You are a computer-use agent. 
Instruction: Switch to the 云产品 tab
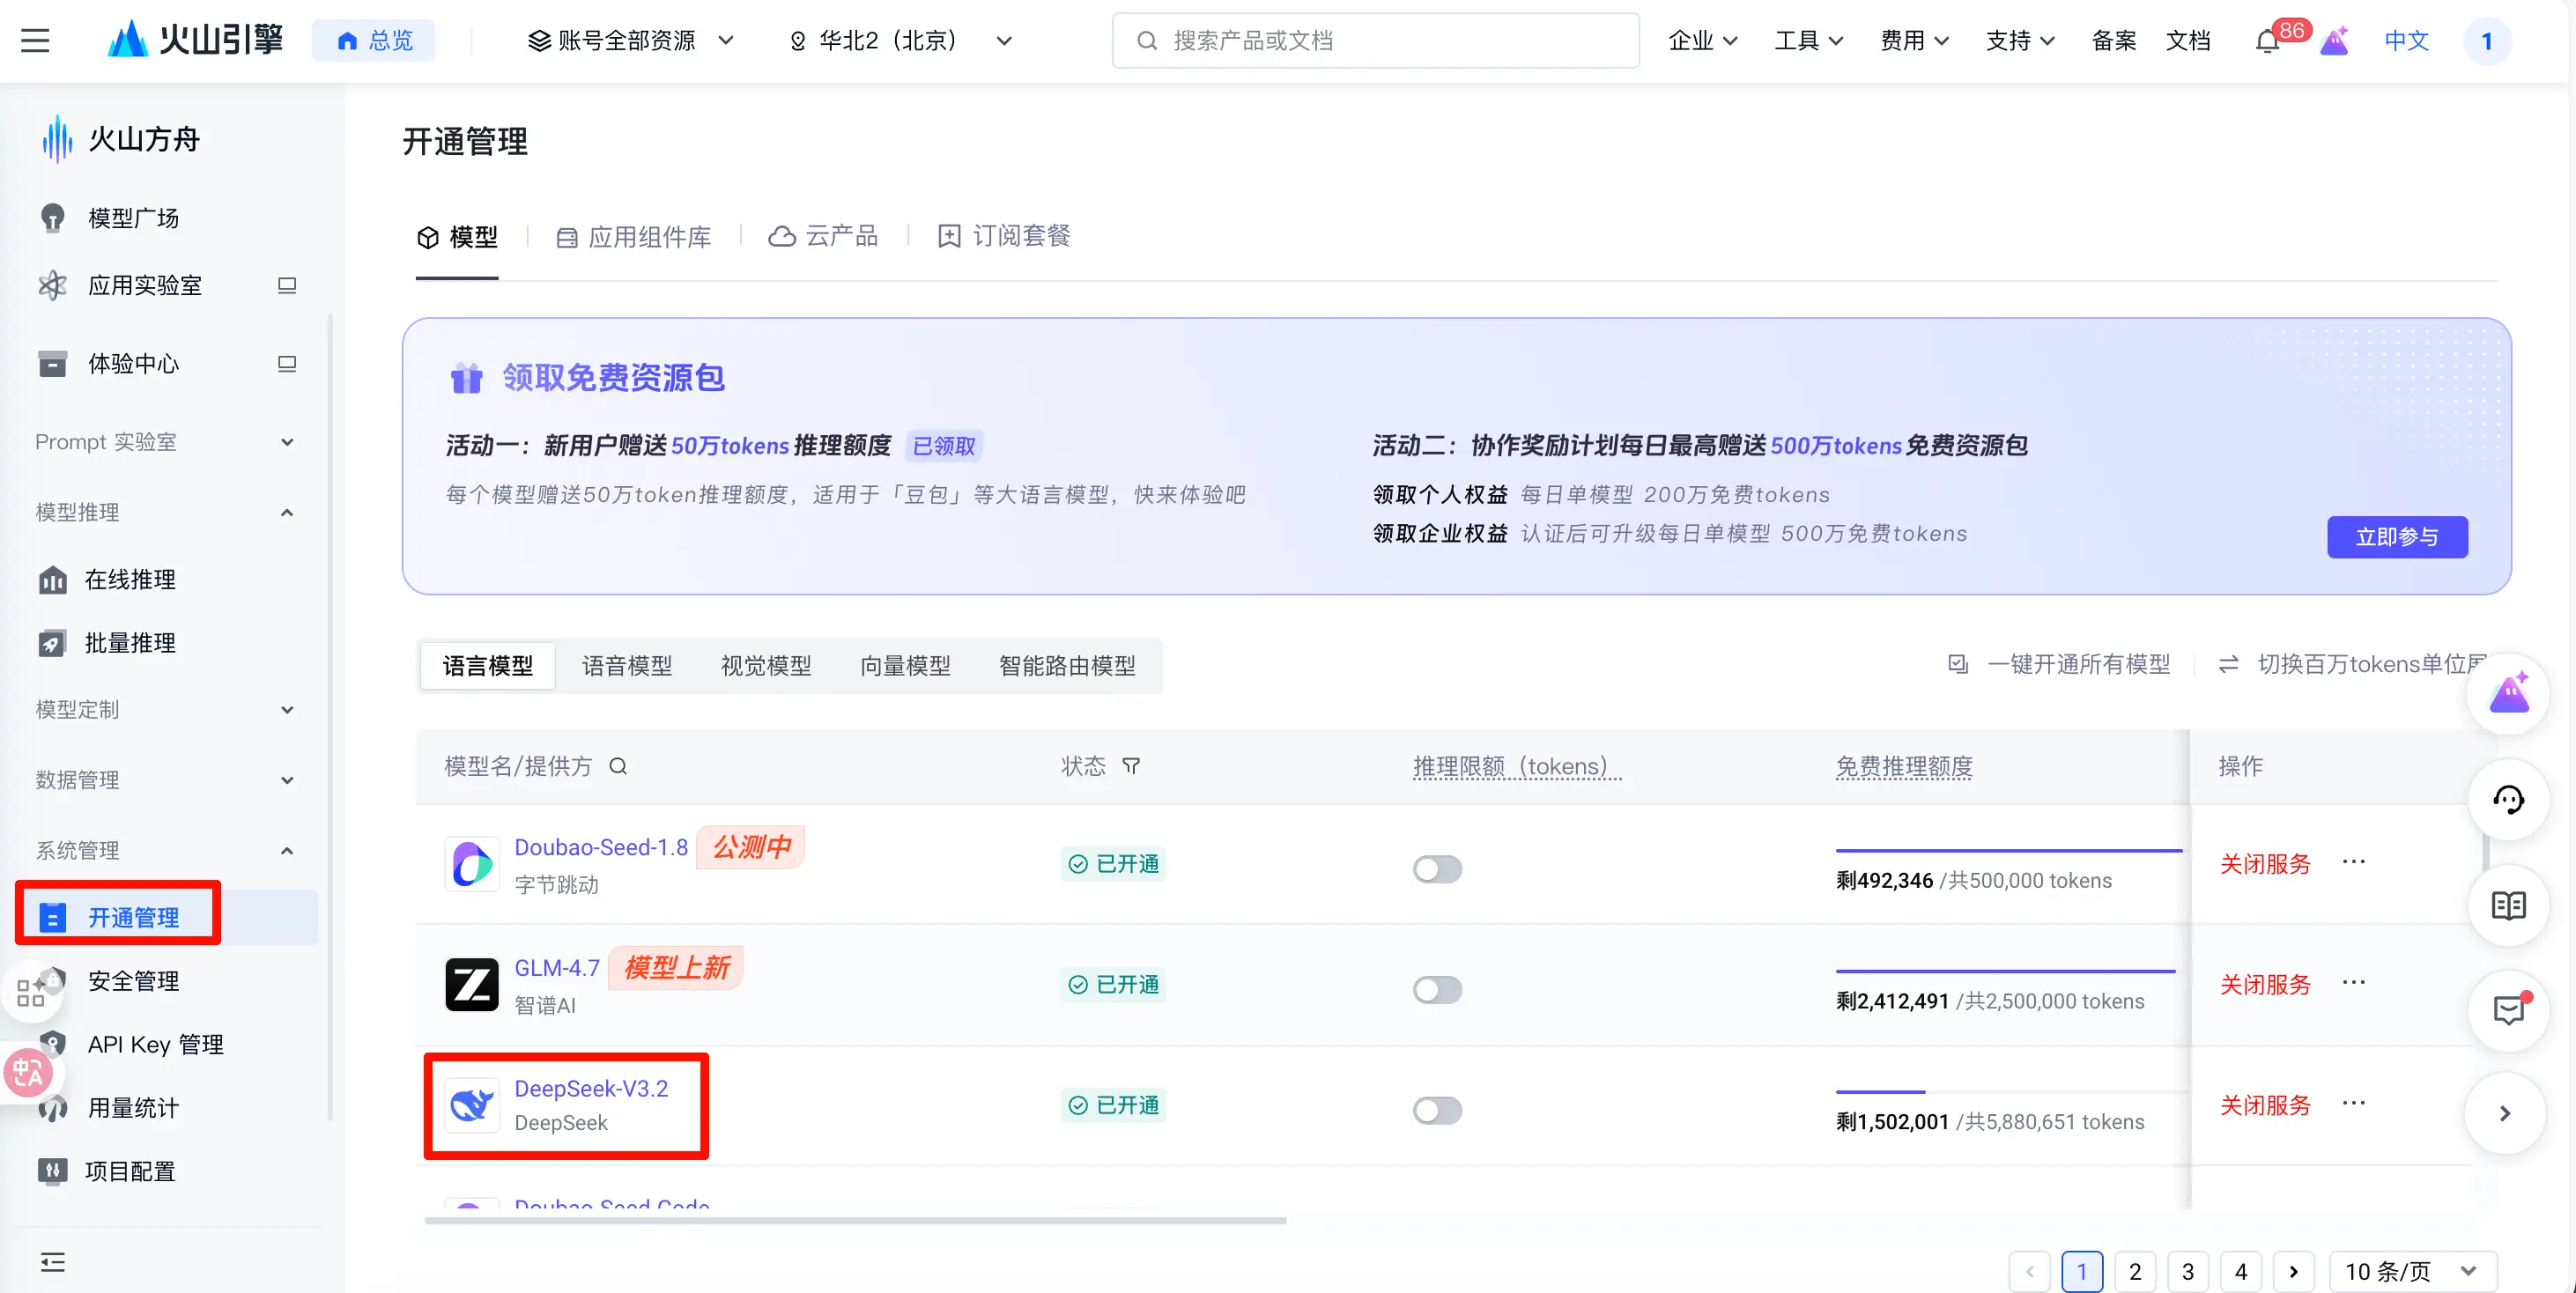point(824,236)
